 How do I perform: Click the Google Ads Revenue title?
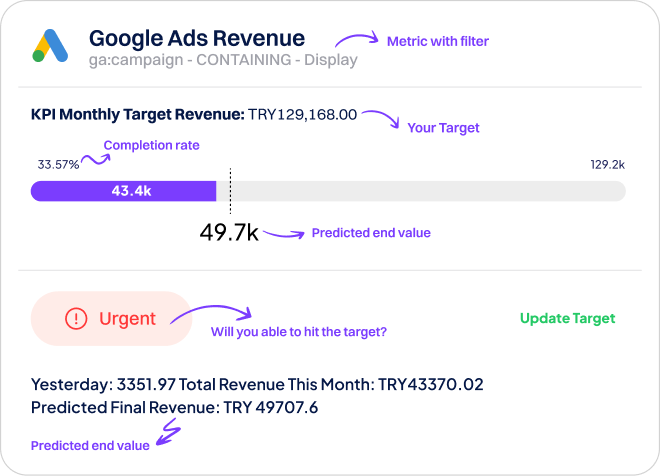point(197,38)
